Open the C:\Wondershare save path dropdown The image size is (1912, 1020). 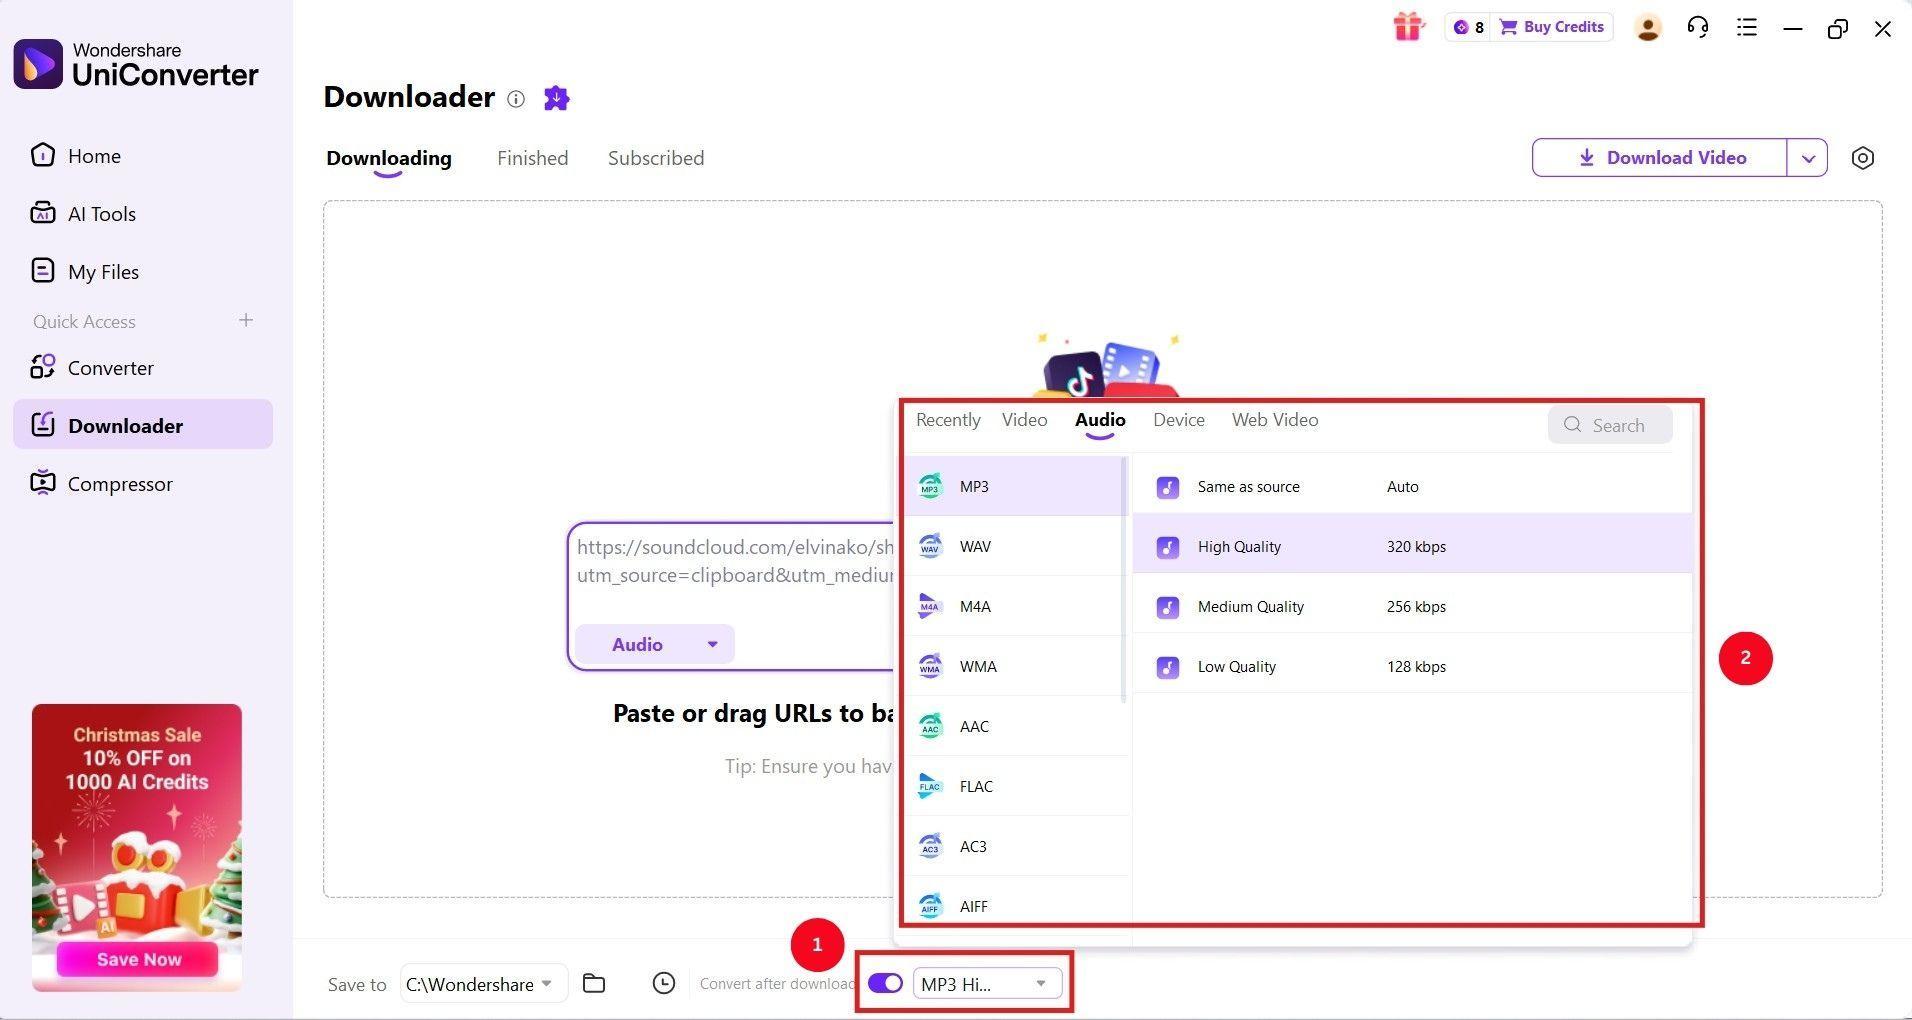pyautogui.click(x=484, y=984)
